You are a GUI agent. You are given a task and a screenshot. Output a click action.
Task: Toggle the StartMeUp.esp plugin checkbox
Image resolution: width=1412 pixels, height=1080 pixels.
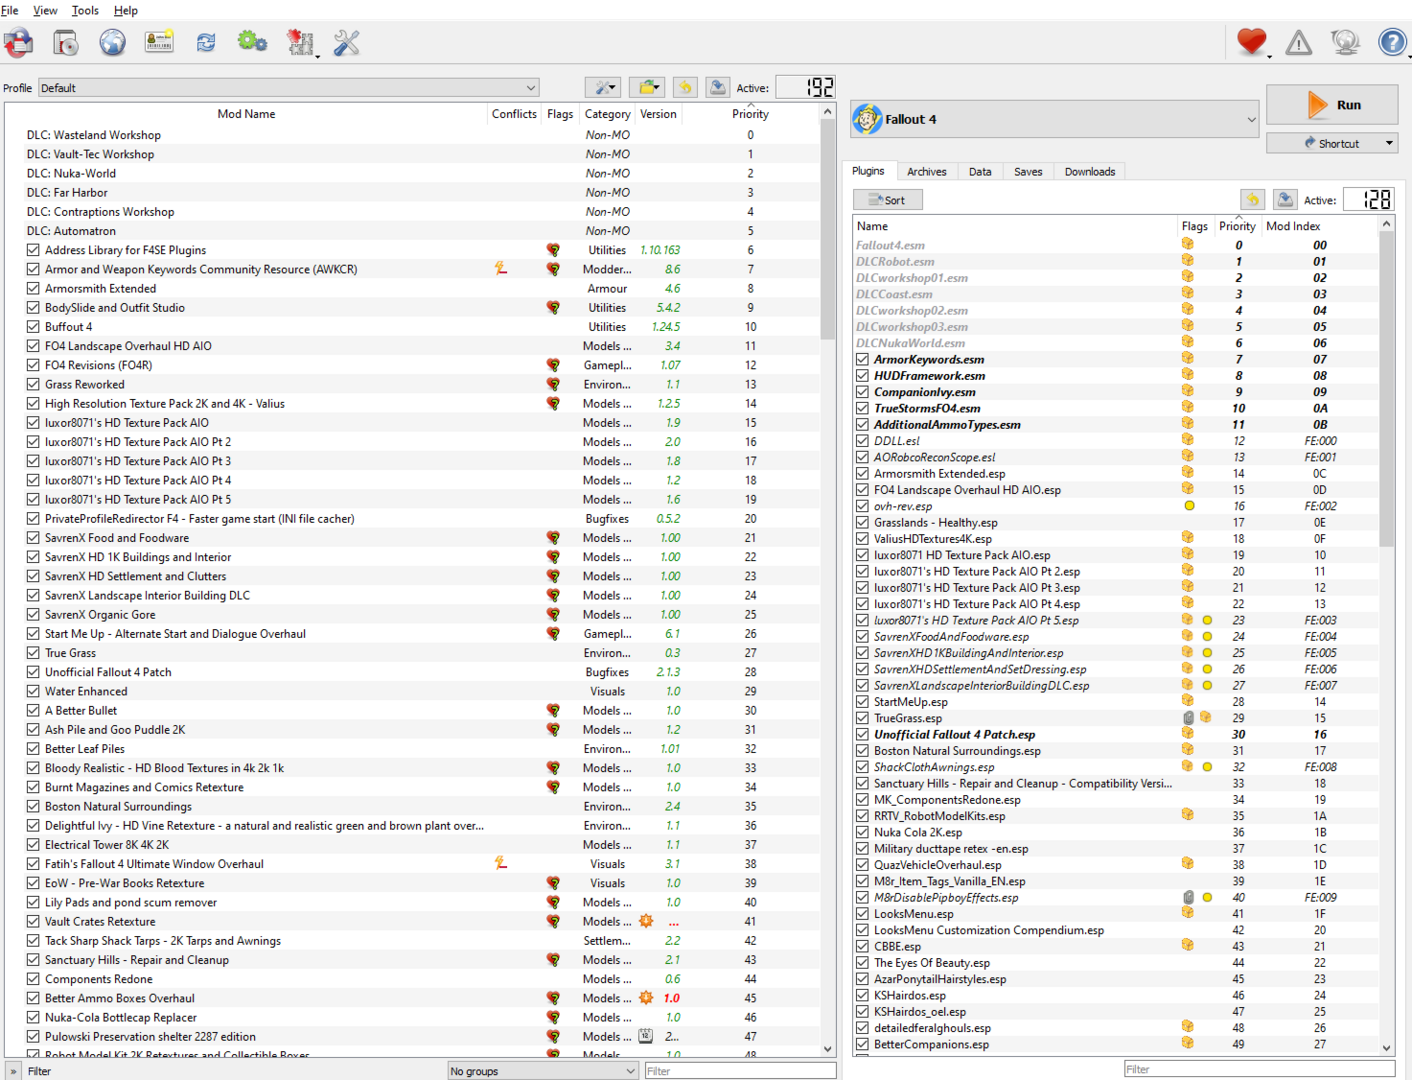click(x=862, y=702)
